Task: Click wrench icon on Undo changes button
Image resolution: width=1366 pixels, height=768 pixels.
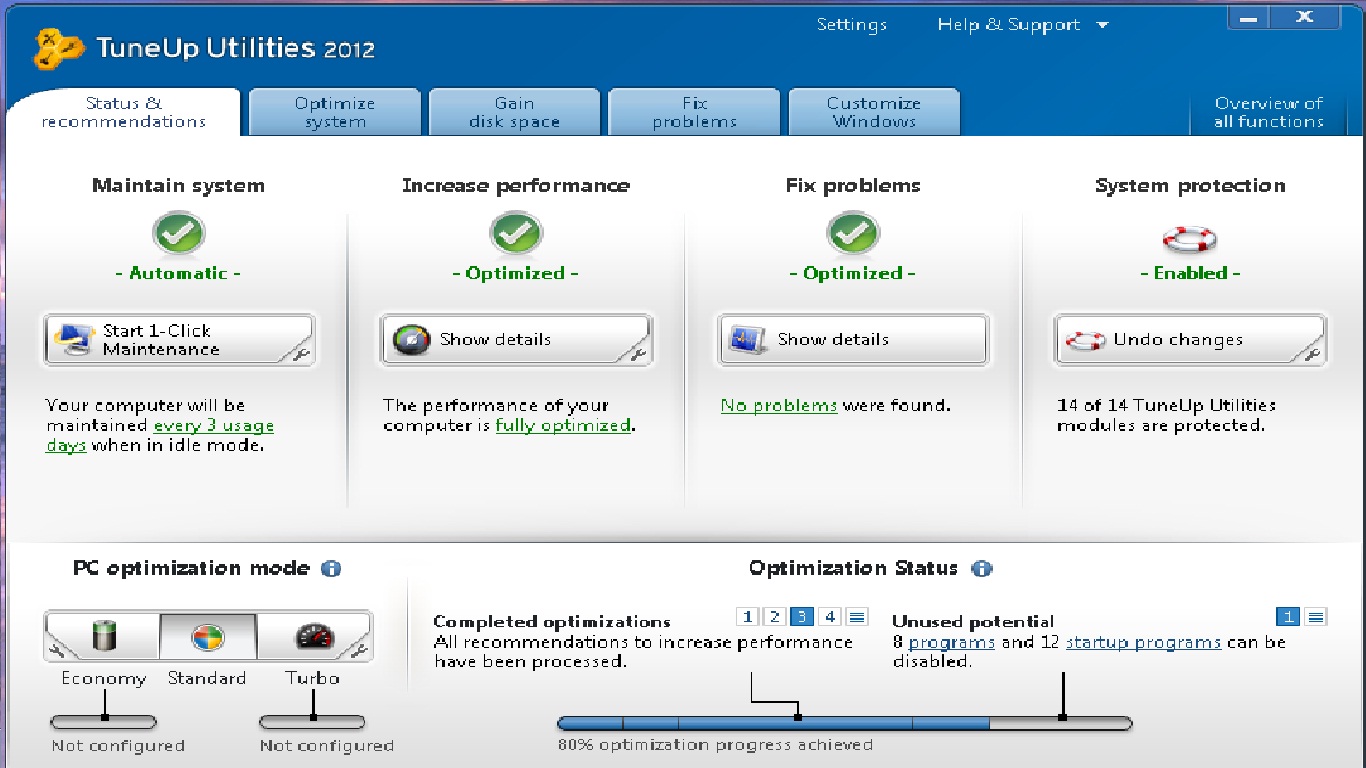Action: tap(1312, 353)
